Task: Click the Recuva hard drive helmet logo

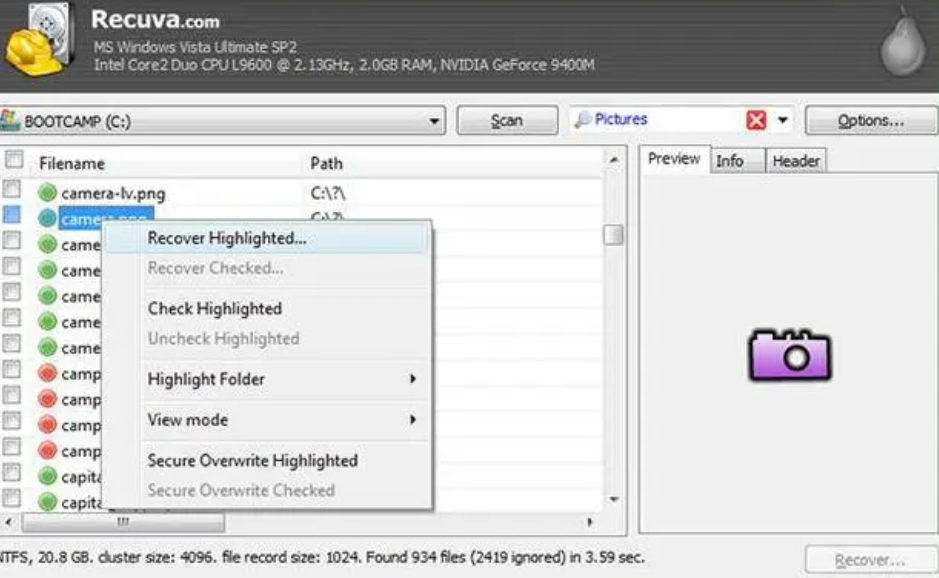Action: tap(40, 42)
